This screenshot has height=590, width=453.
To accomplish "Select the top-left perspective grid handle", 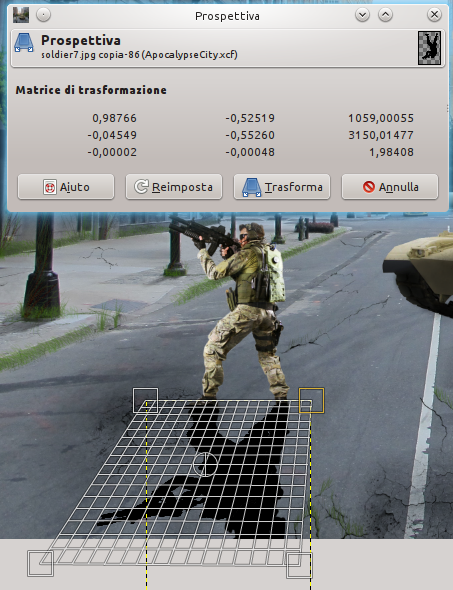I will click(146, 400).
